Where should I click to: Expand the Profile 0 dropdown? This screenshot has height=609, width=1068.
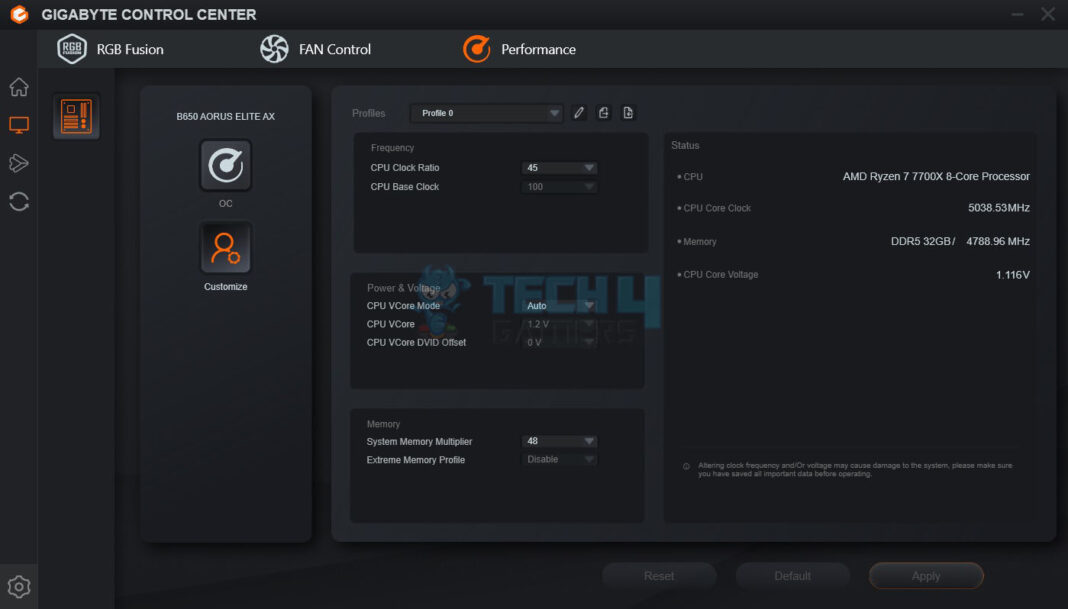coord(487,113)
